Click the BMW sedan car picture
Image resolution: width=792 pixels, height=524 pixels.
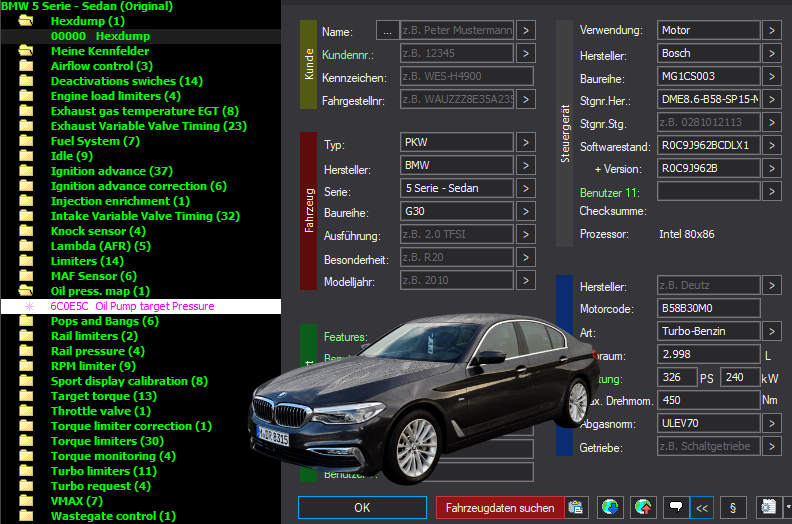click(424, 399)
